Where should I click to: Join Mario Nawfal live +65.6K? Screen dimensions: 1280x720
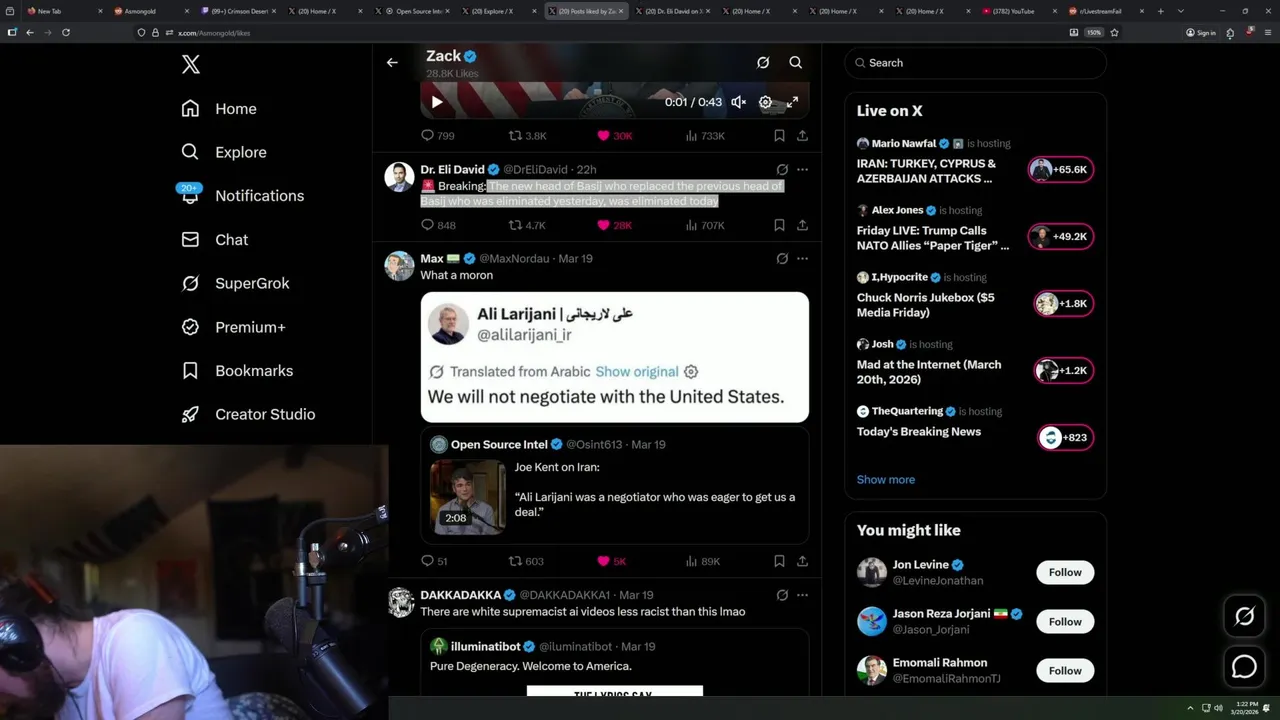point(1061,170)
